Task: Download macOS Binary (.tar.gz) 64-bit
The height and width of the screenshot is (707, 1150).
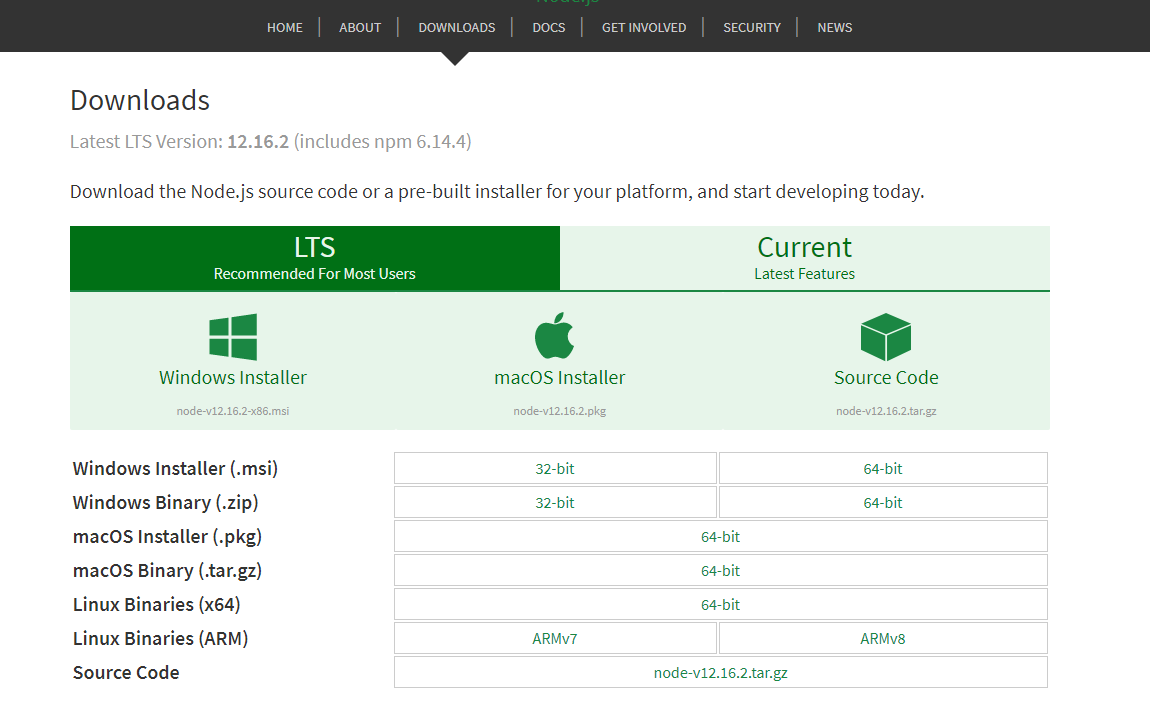Action: click(720, 570)
